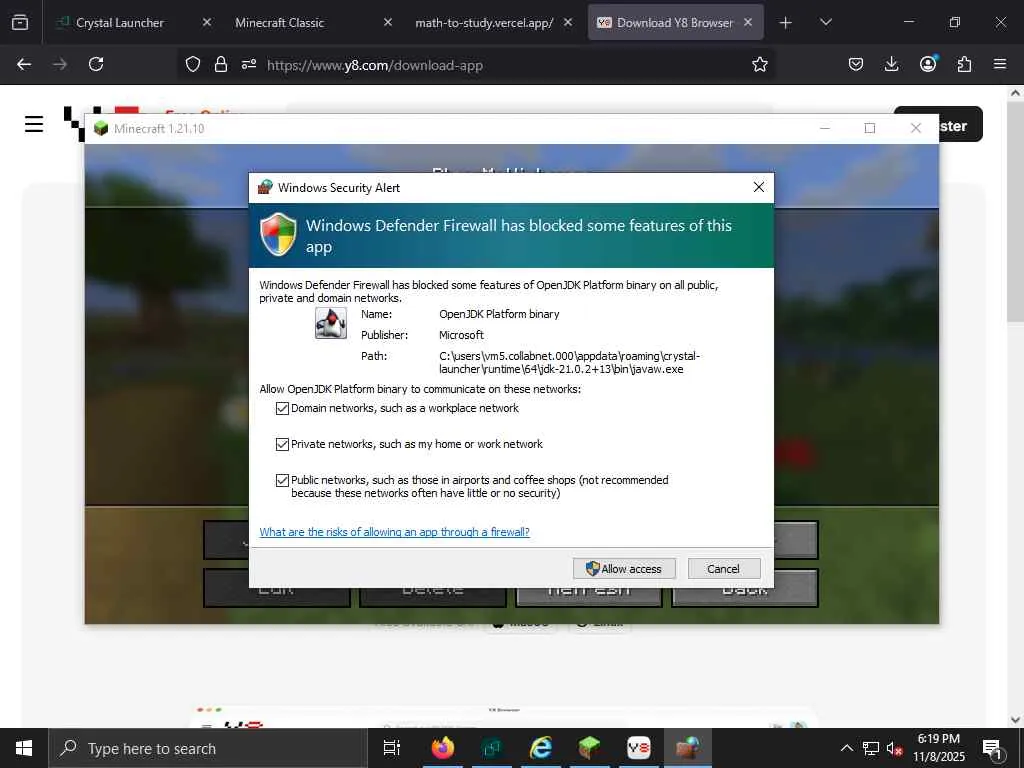
Task: Close the Minecraft 1.21.10 window
Action: click(x=916, y=128)
